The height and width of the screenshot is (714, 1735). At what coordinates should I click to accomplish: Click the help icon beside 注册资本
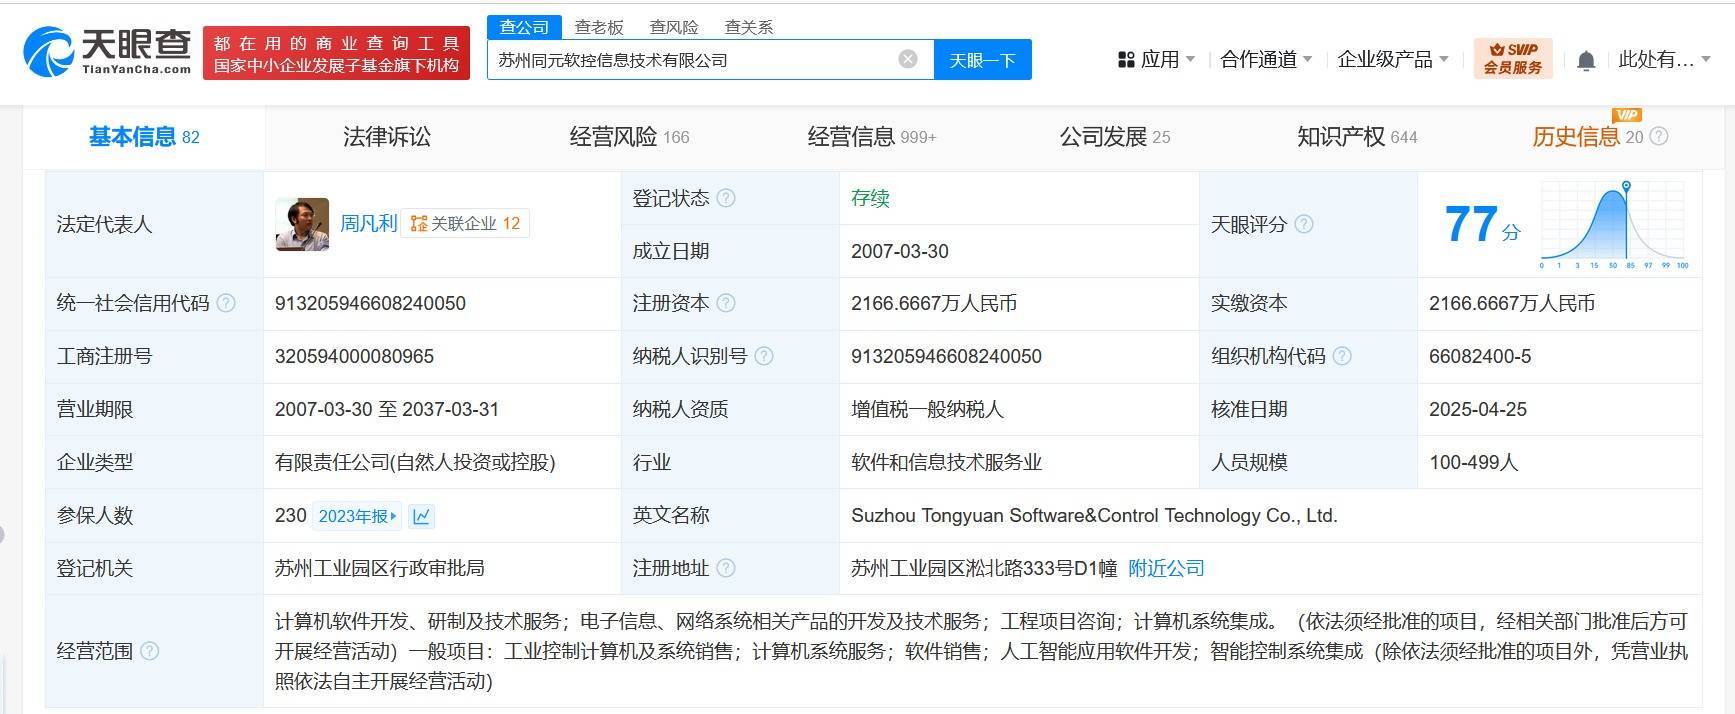click(x=726, y=303)
